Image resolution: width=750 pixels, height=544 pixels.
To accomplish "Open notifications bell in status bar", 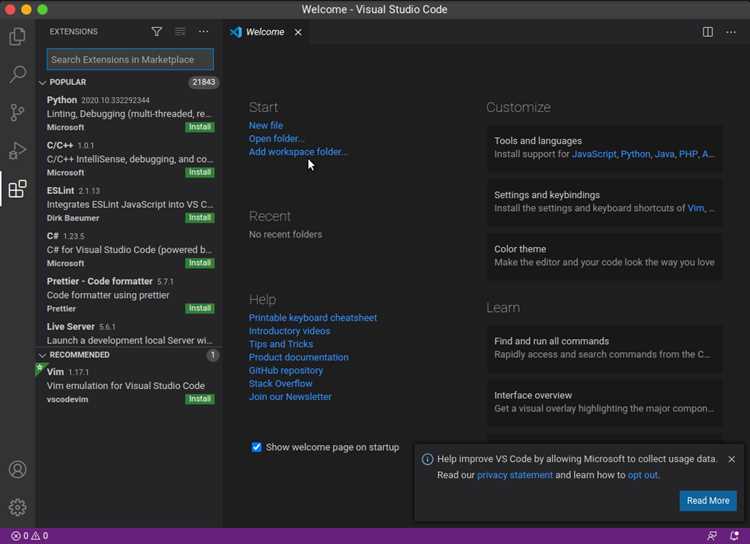I will [x=734, y=535].
